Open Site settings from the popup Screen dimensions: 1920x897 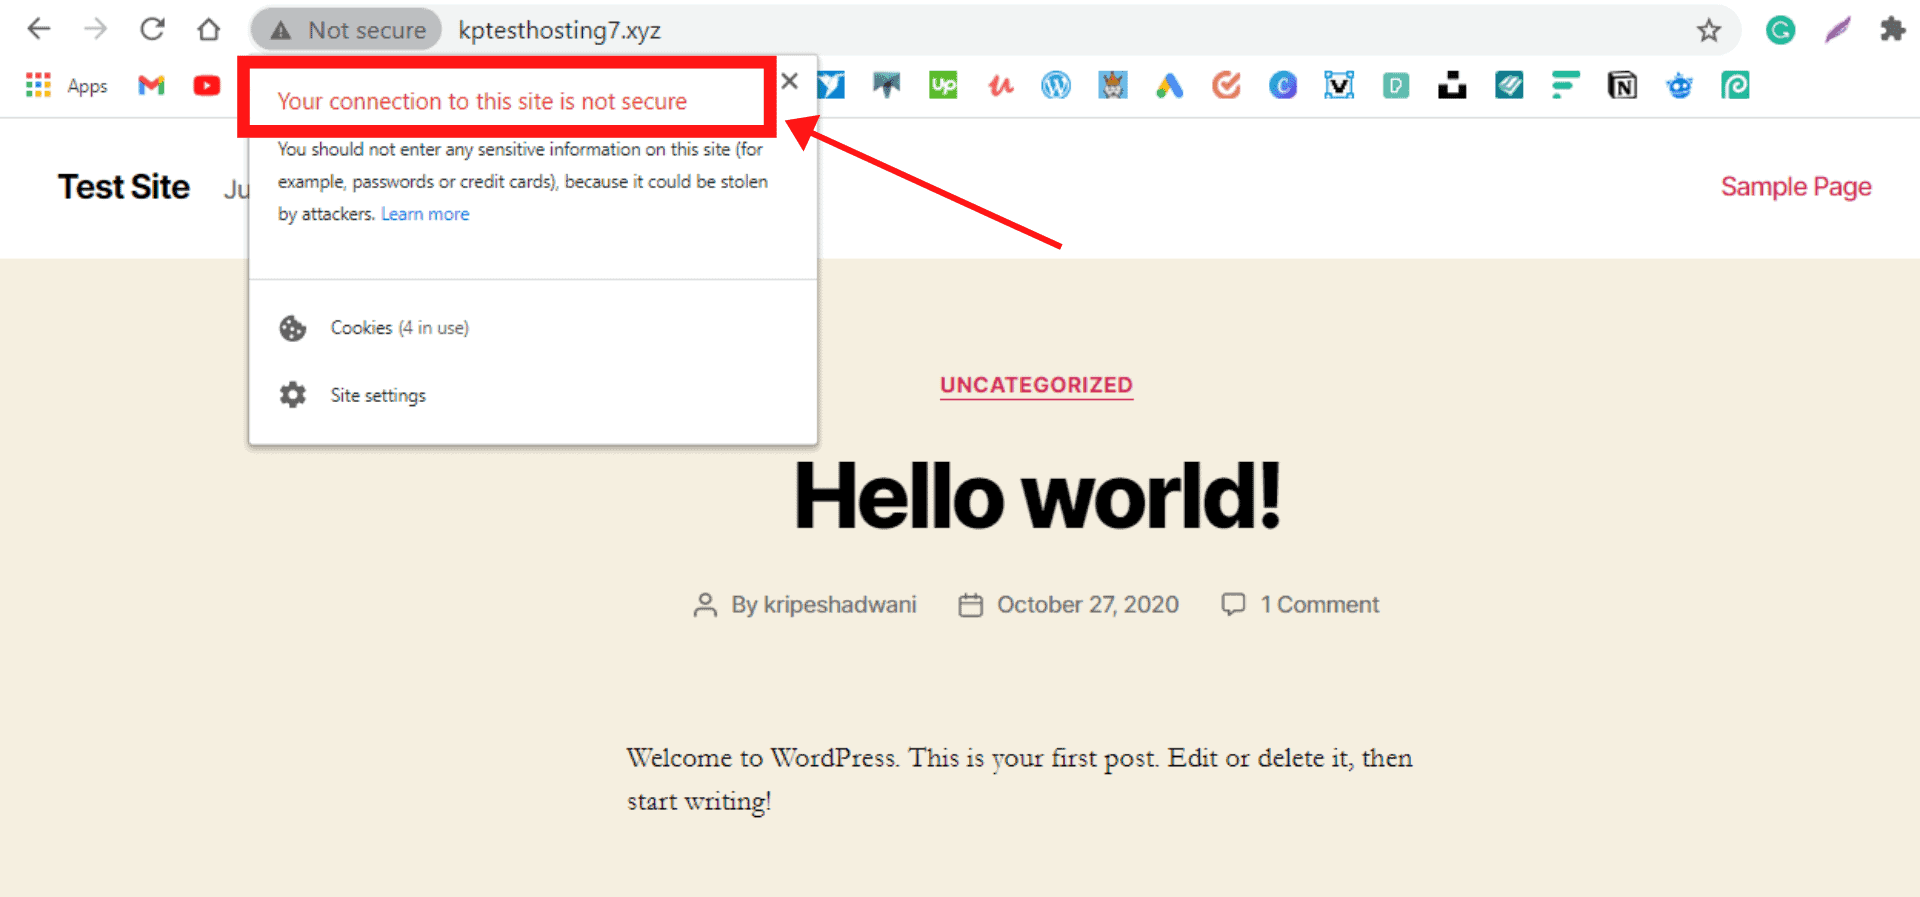533,395
